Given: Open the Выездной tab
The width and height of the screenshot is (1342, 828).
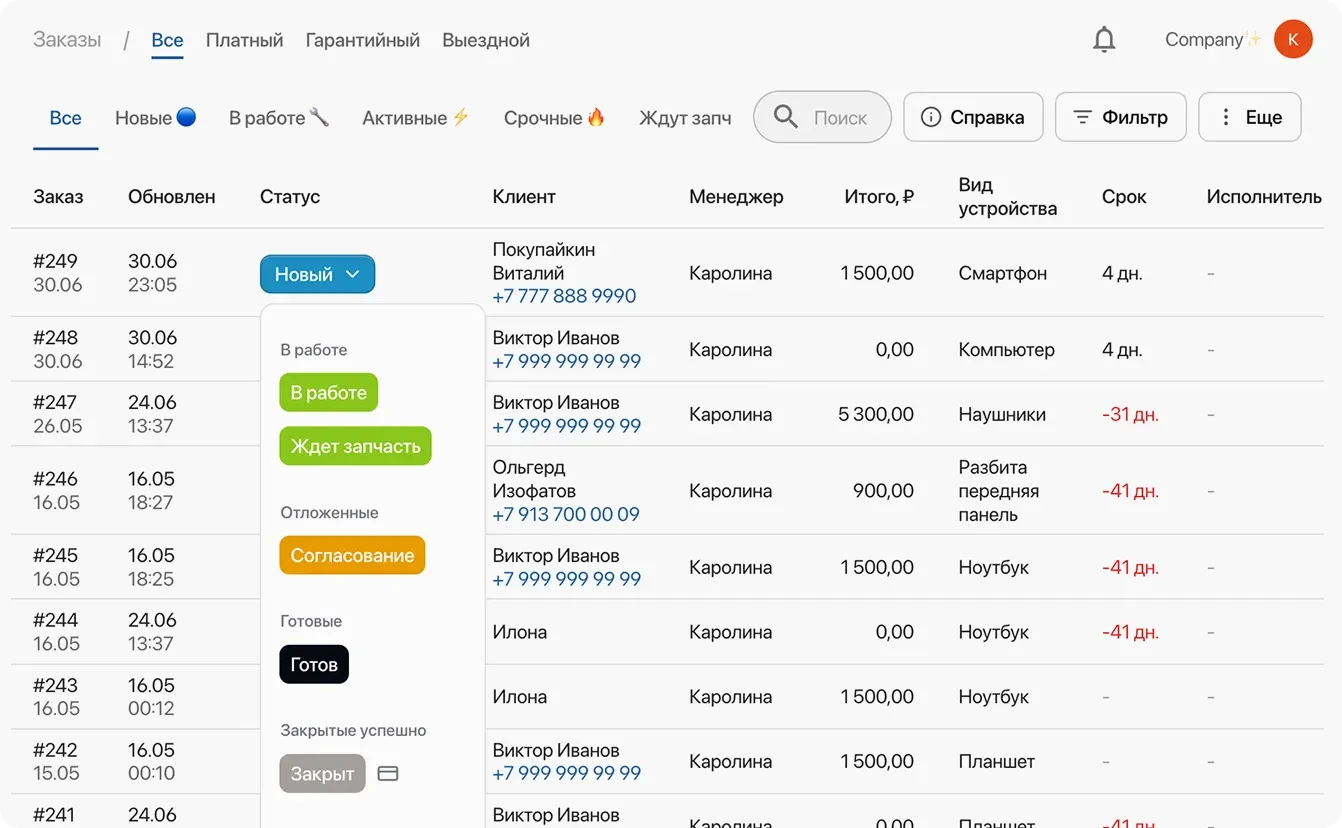Looking at the screenshot, I should (x=486, y=41).
